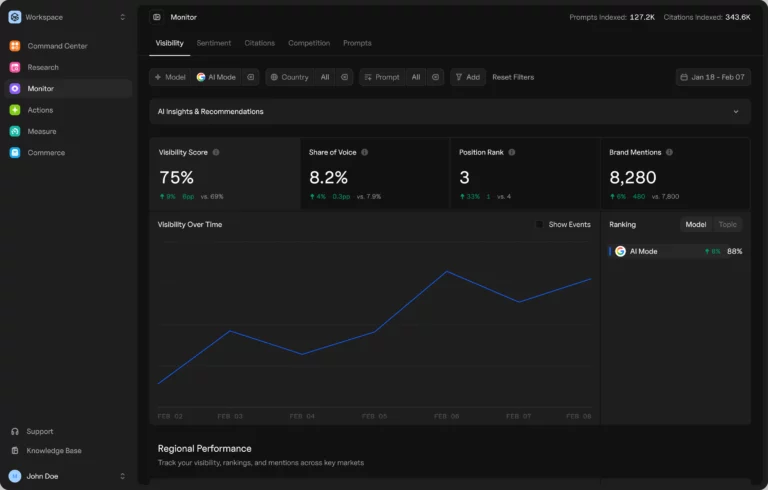
Task: Remove the AI Mode model filter
Action: click(x=251, y=77)
